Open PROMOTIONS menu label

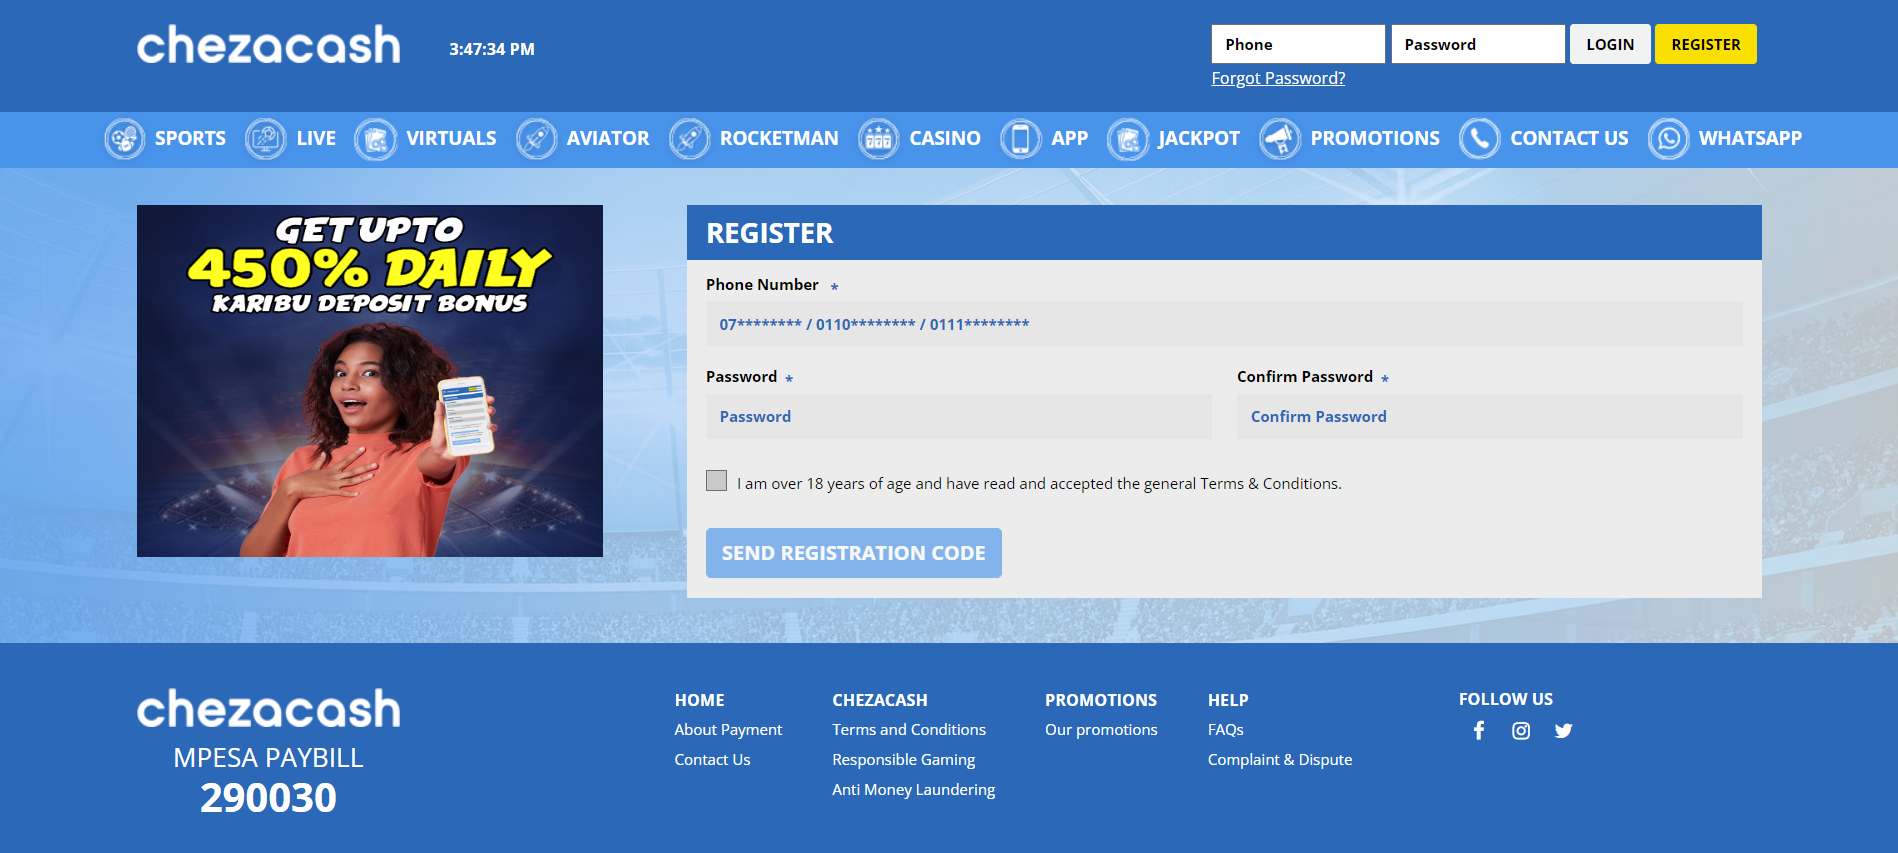click(1375, 138)
